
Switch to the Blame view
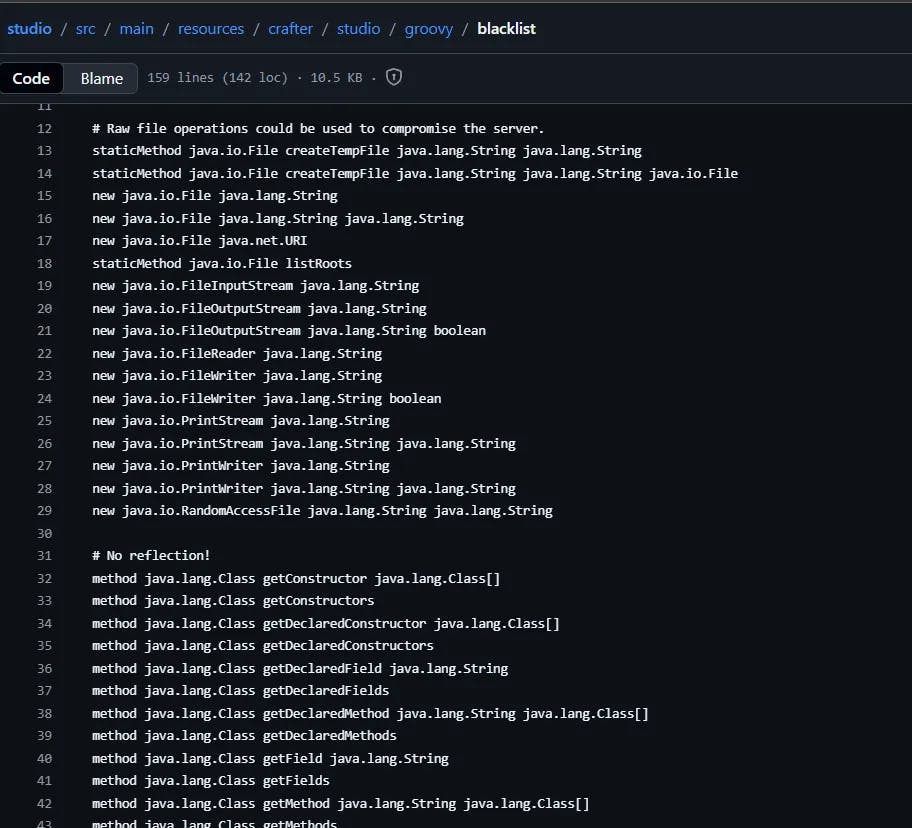(101, 79)
